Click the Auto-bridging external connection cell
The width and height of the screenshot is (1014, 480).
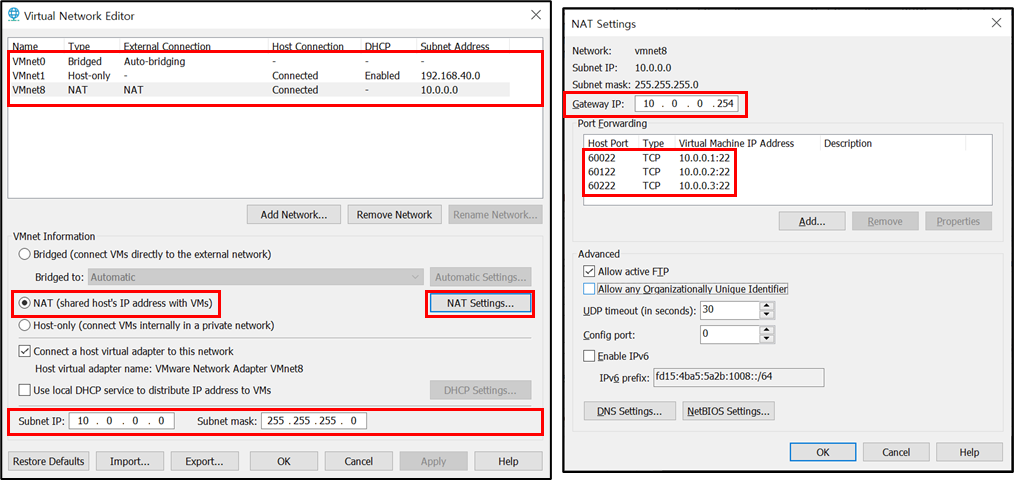(155, 61)
